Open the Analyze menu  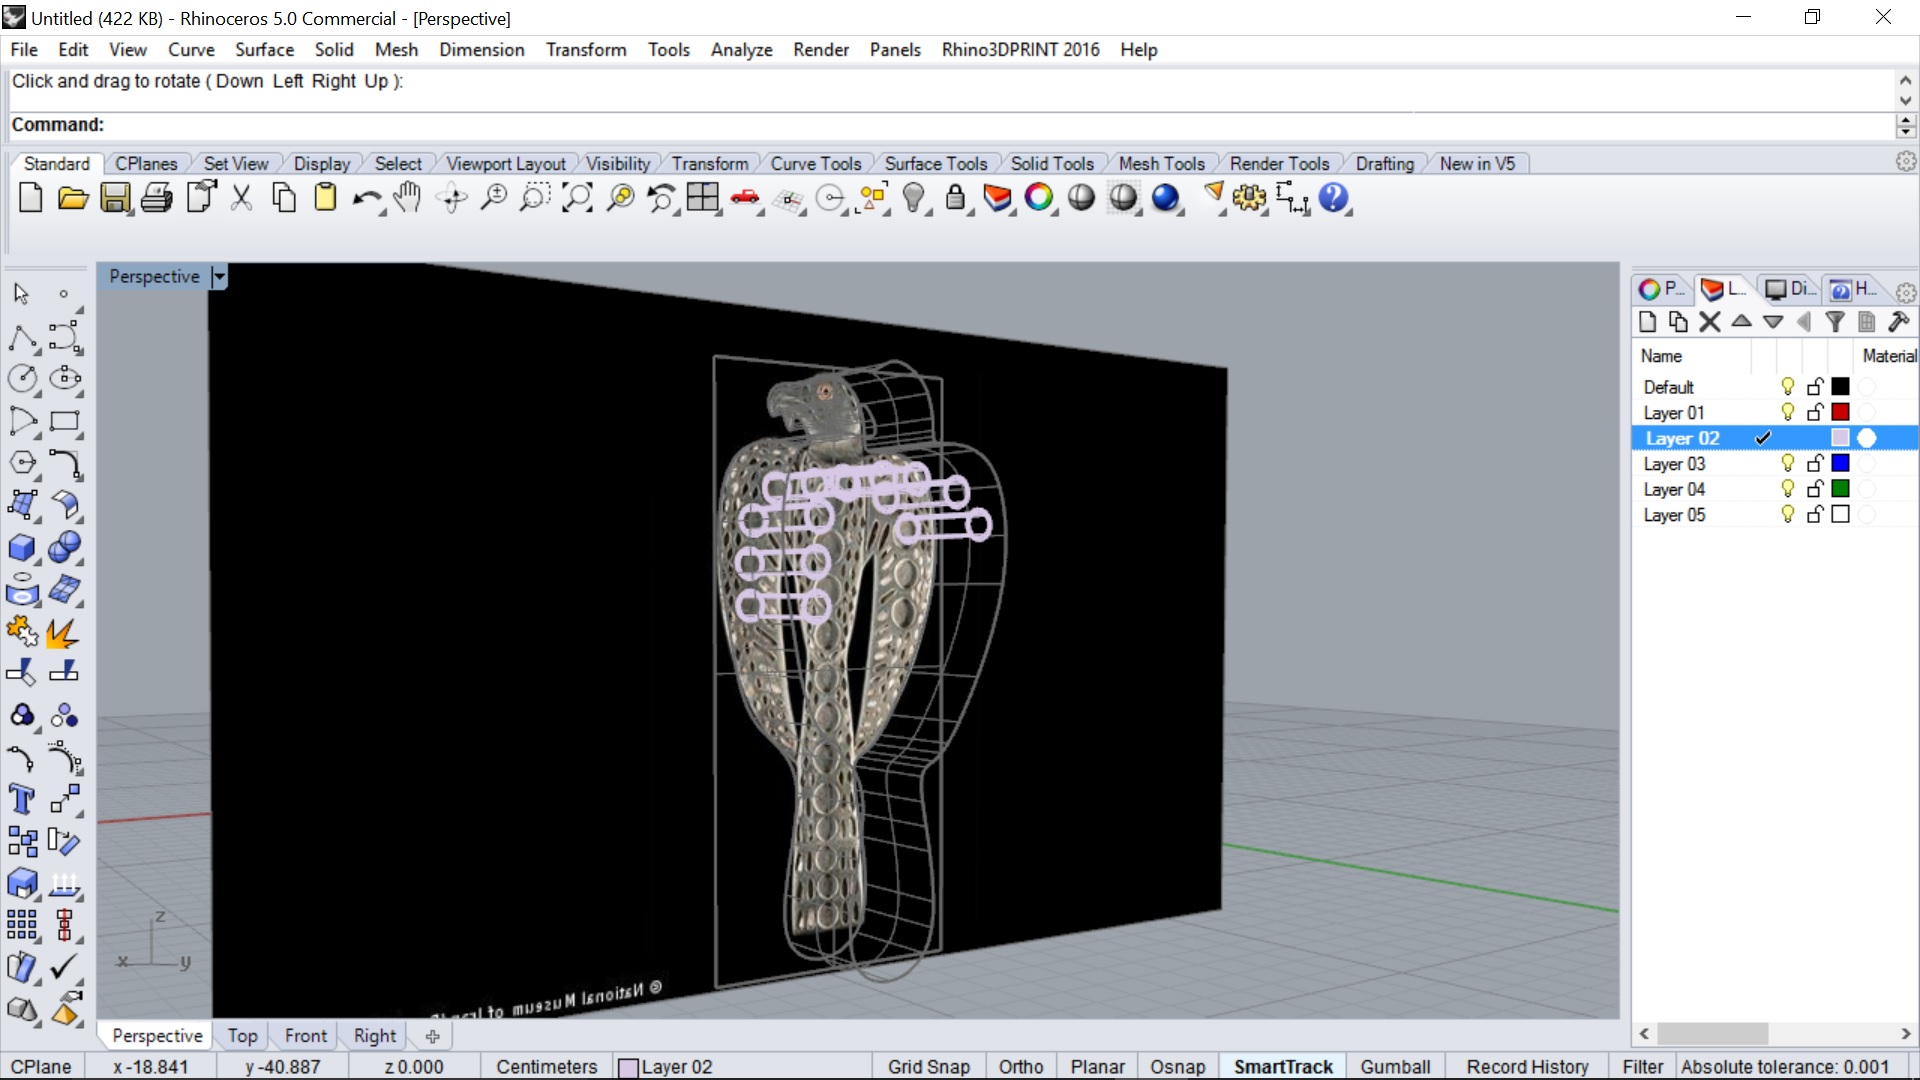click(741, 50)
